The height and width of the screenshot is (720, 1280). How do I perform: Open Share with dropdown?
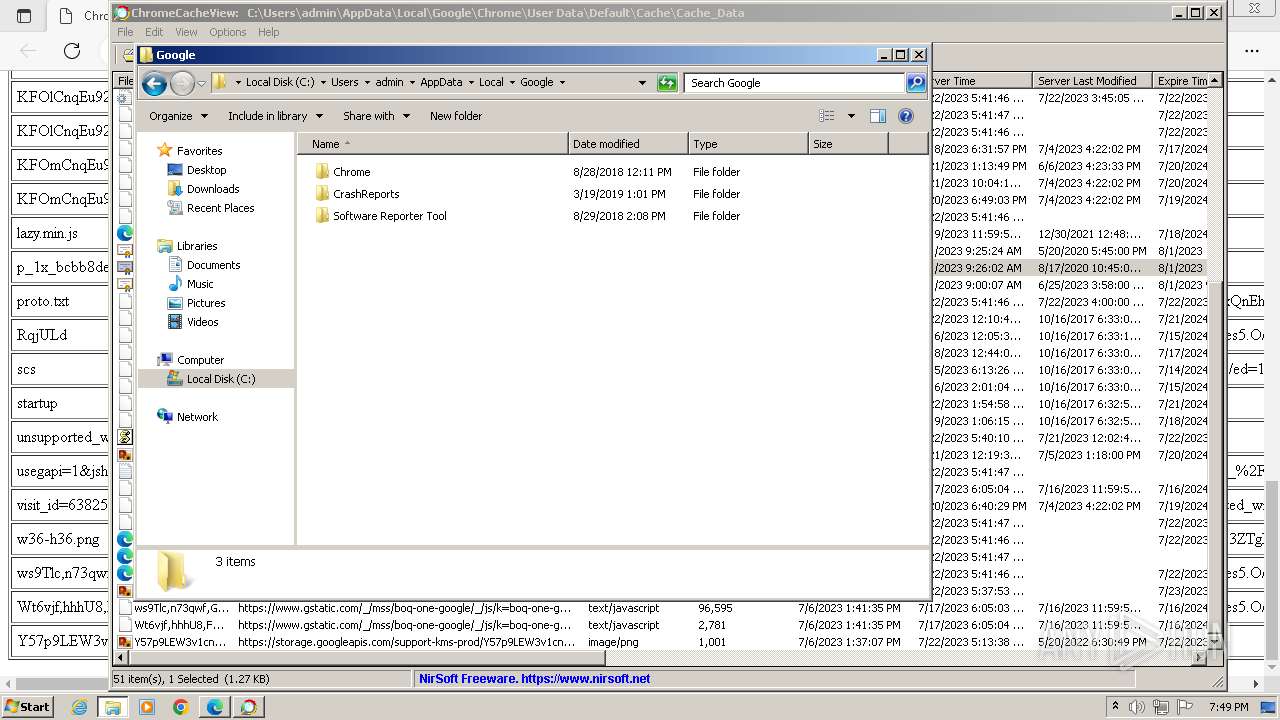coord(376,116)
